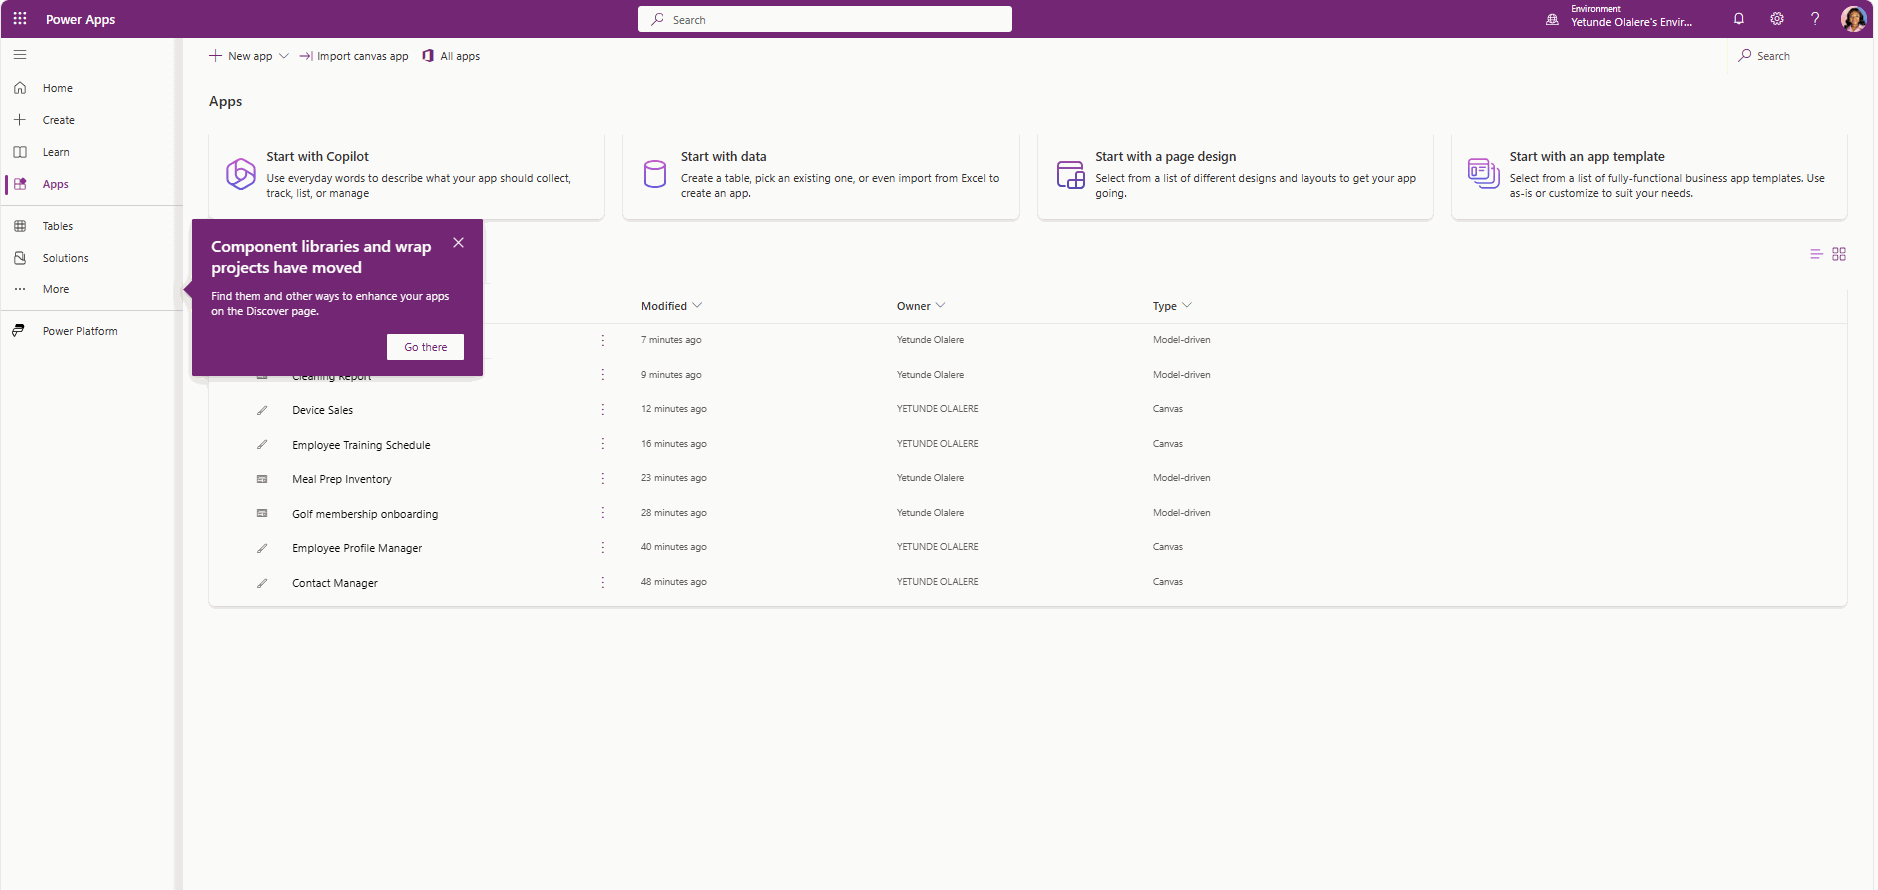Click the top Search input field
The height and width of the screenshot is (890, 1878).
point(825,19)
